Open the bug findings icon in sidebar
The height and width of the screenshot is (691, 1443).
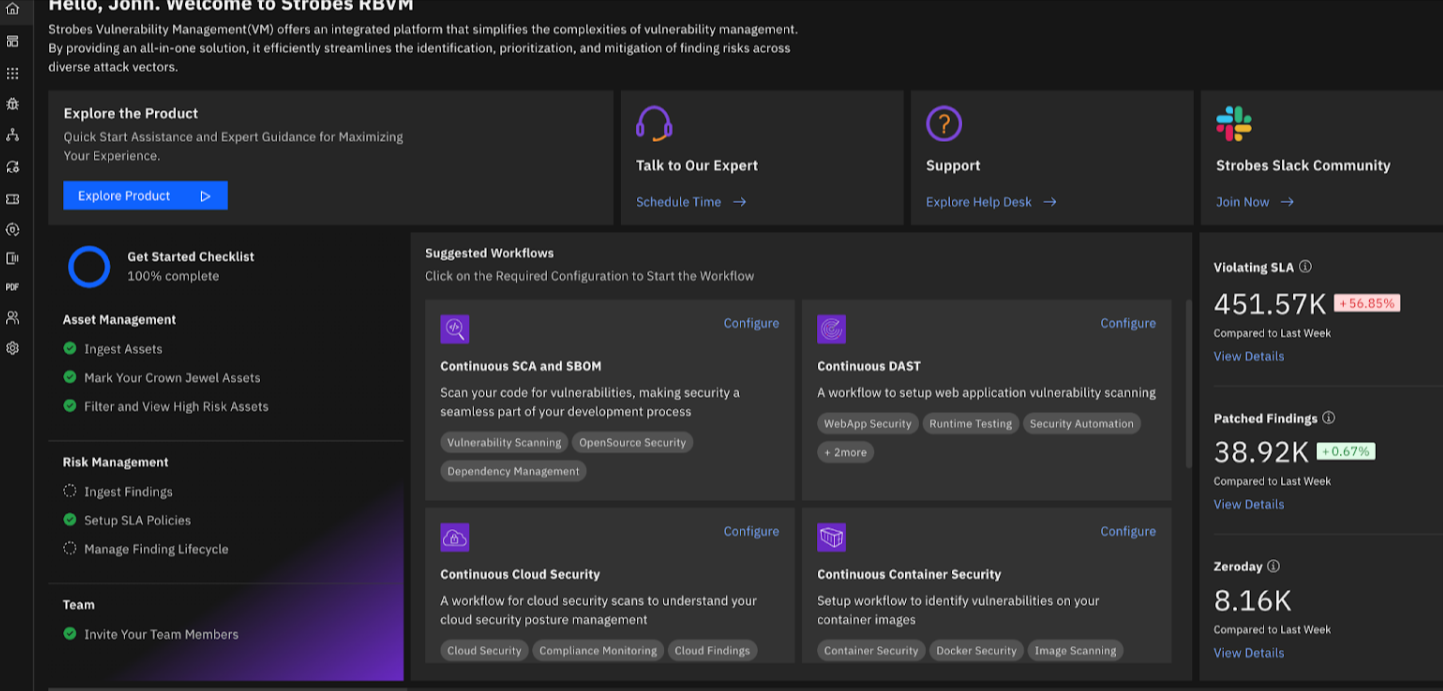coord(12,103)
